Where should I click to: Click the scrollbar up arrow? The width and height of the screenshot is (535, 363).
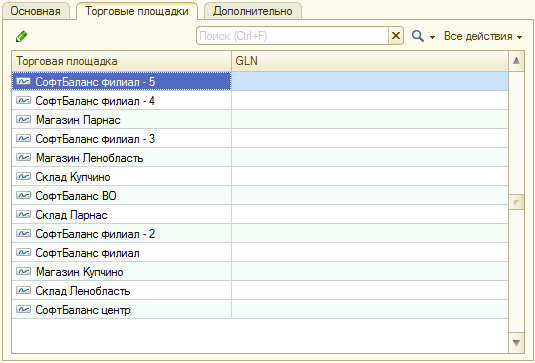(516, 61)
